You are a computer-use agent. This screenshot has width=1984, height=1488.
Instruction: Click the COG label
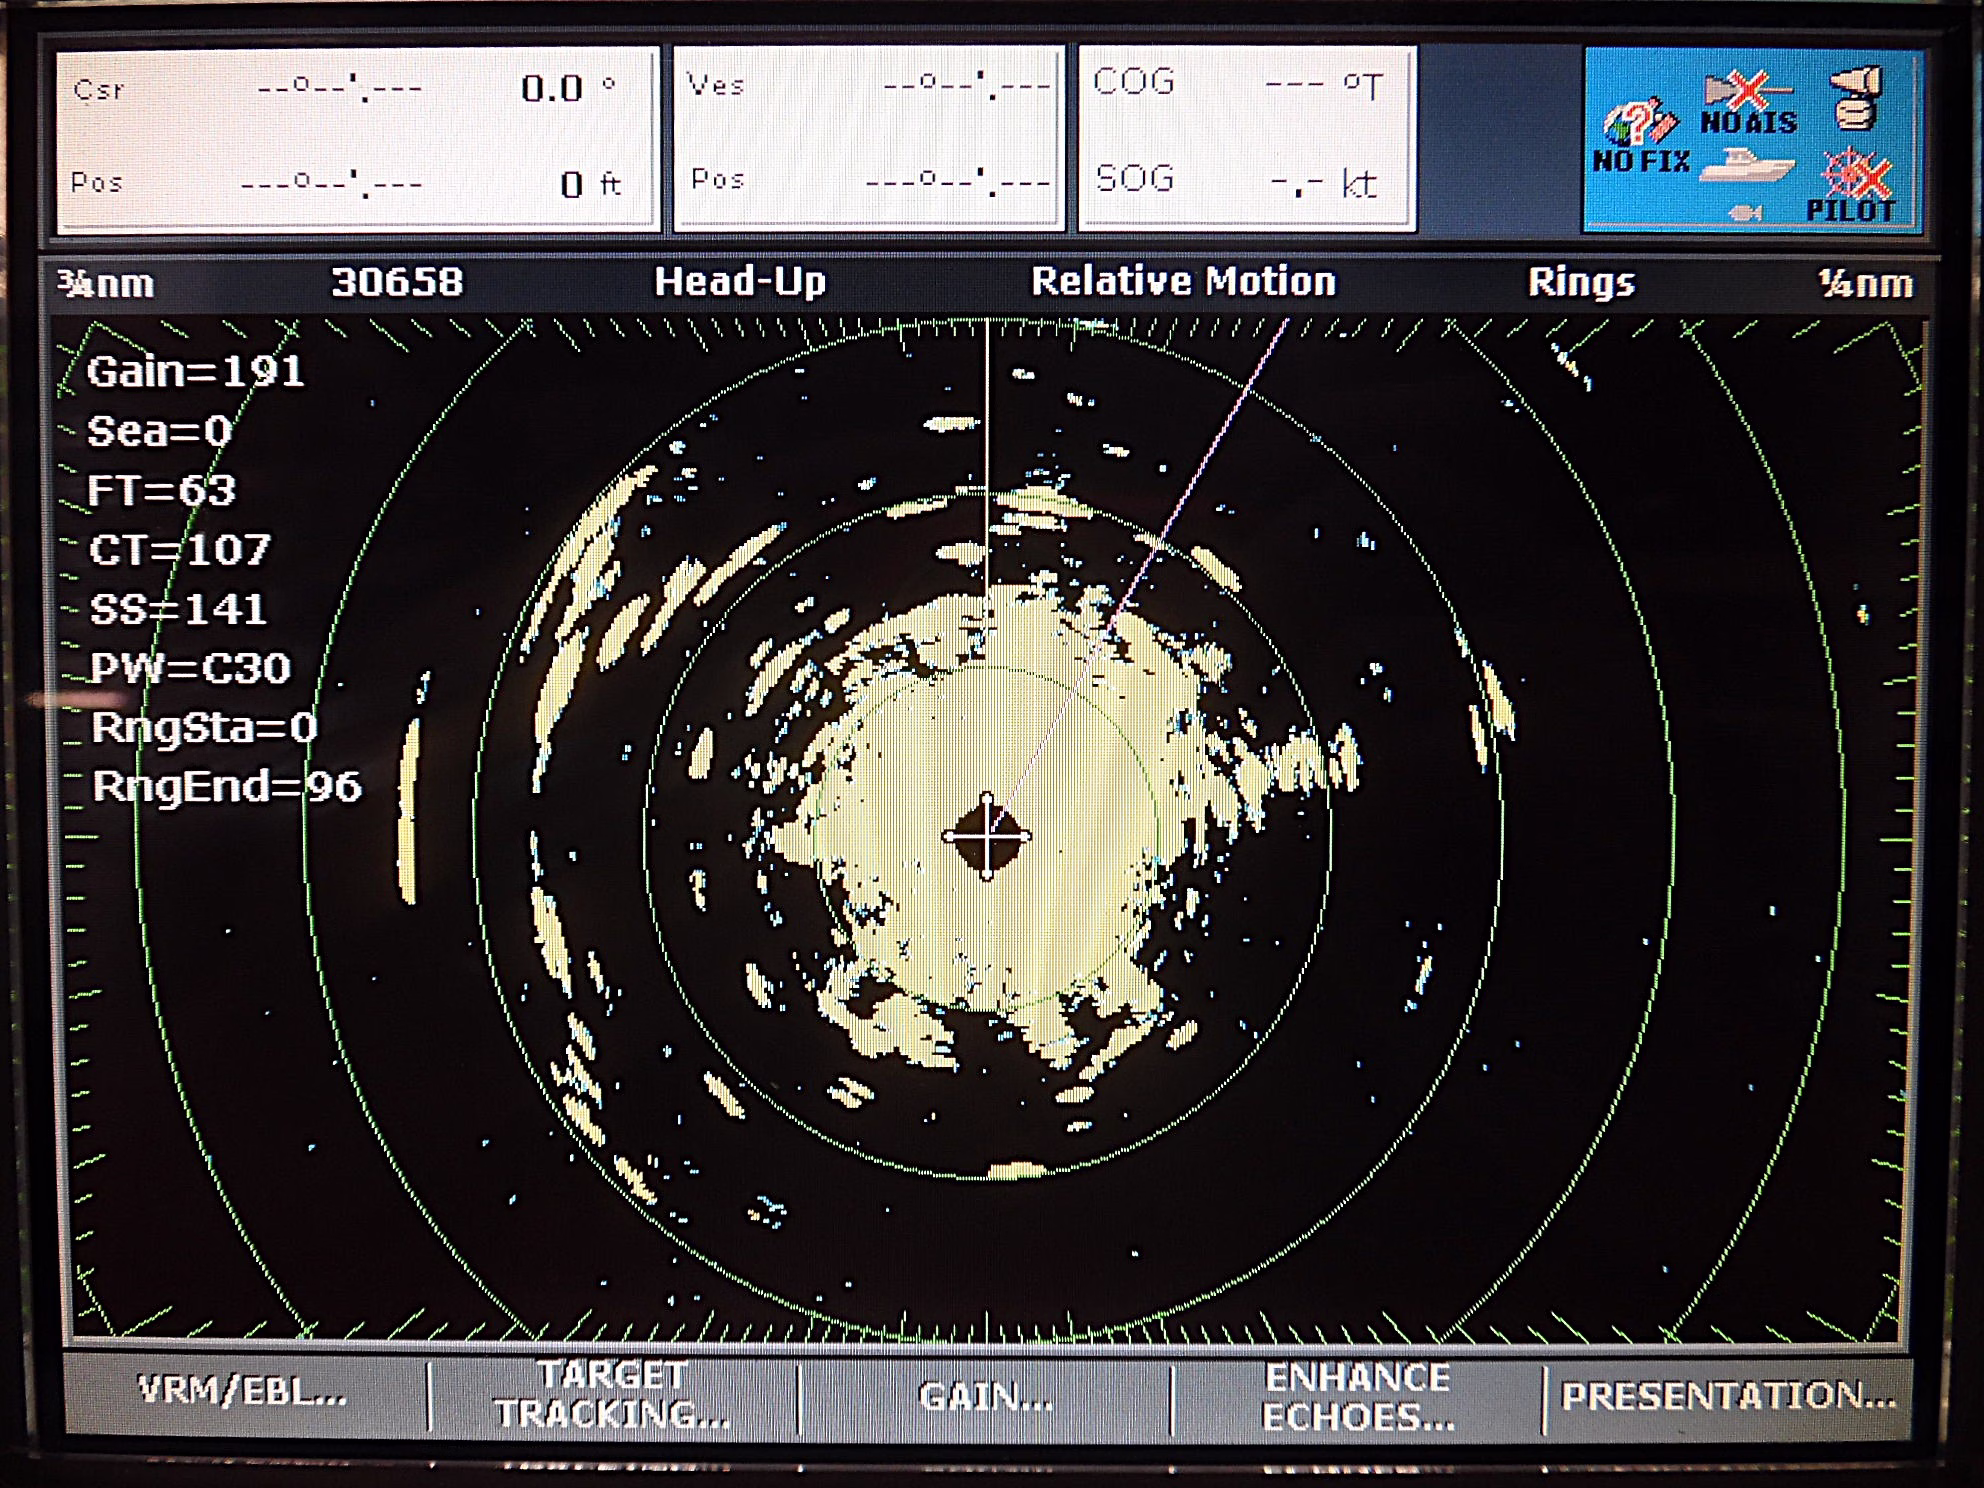[1134, 81]
